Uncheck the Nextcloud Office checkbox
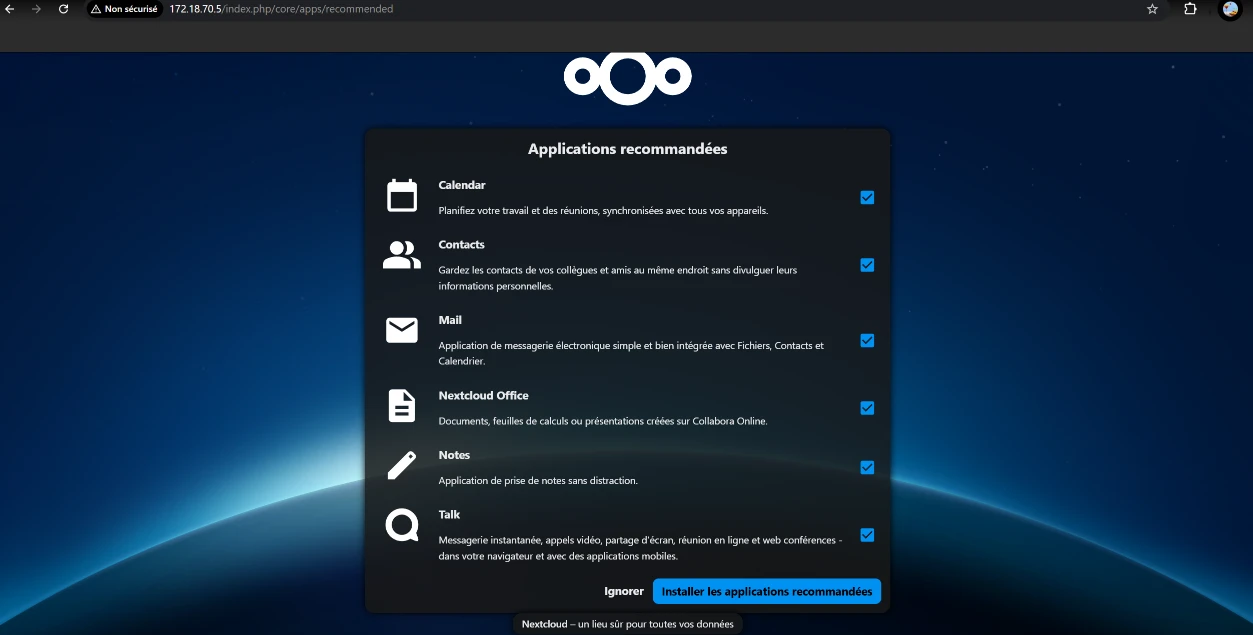 (x=867, y=408)
